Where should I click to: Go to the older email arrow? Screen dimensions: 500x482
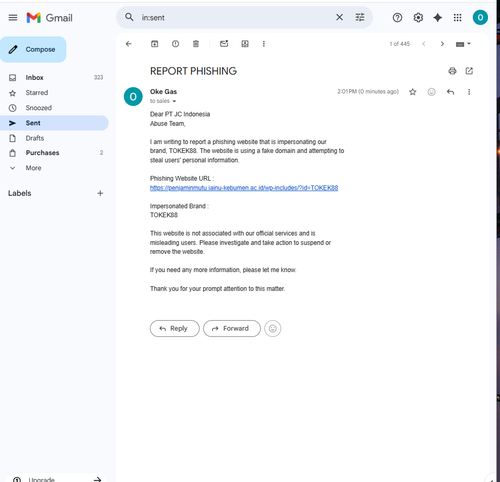click(442, 44)
